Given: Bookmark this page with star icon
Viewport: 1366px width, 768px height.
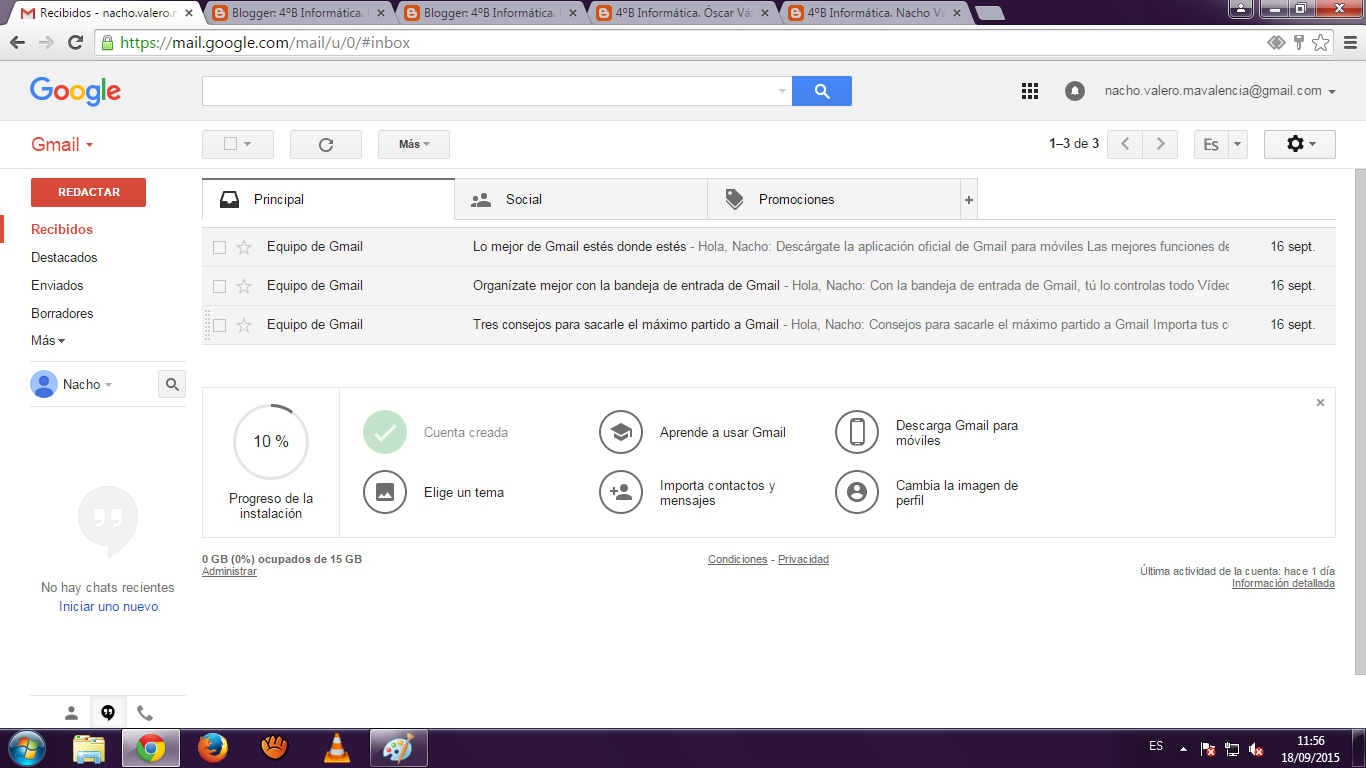Looking at the screenshot, I should click(1320, 43).
